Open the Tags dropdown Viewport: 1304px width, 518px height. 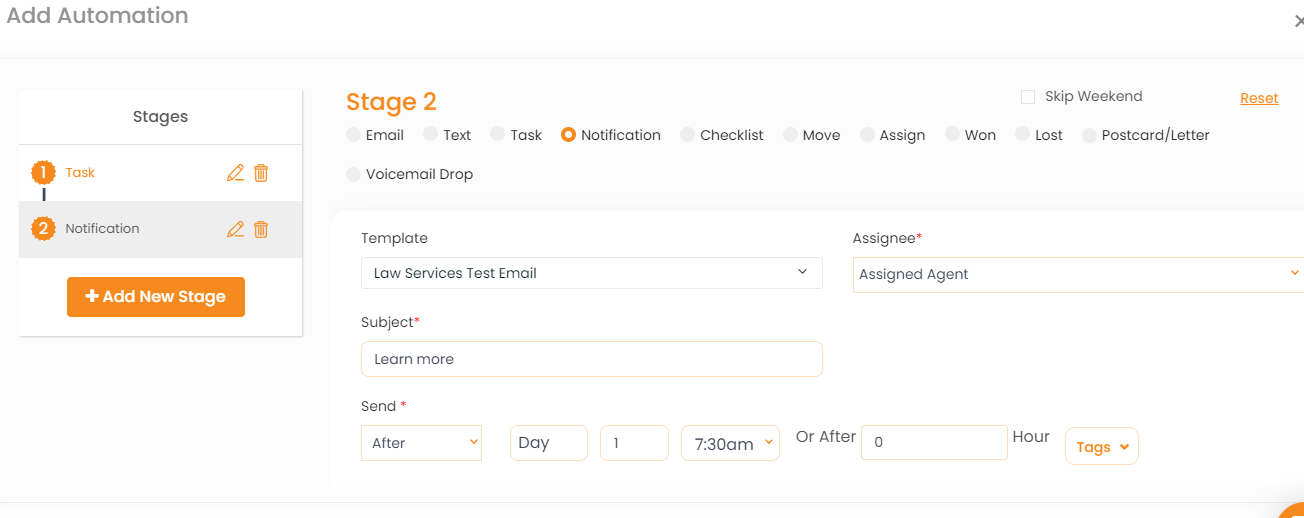point(1102,447)
